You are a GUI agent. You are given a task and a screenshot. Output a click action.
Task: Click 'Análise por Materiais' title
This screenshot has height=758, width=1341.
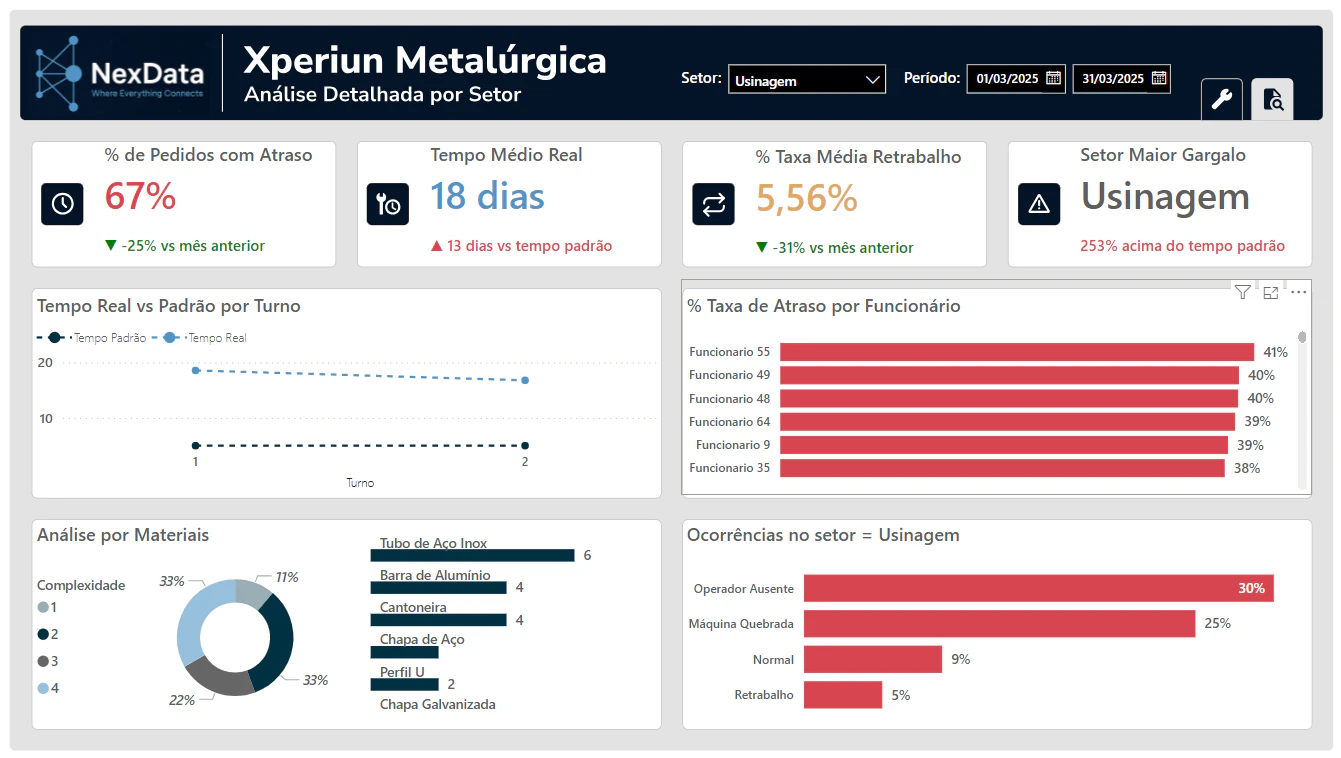[123, 535]
